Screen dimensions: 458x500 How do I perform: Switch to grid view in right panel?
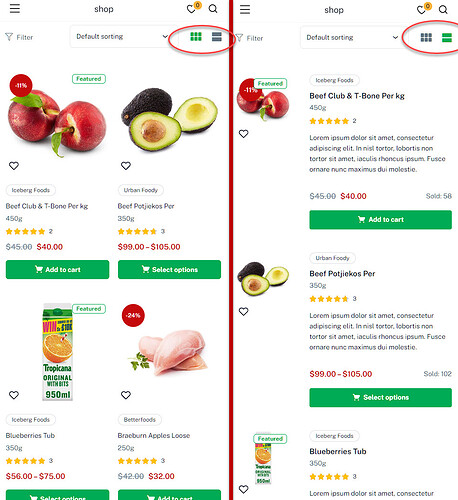(x=426, y=38)
